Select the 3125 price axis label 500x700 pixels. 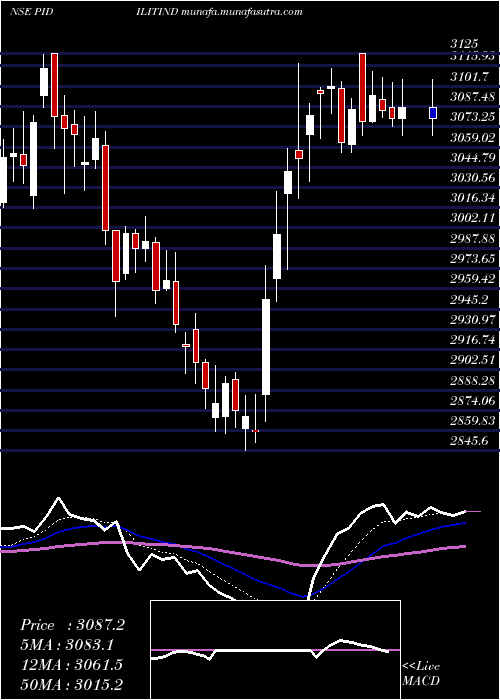click(x=464, y=44)
